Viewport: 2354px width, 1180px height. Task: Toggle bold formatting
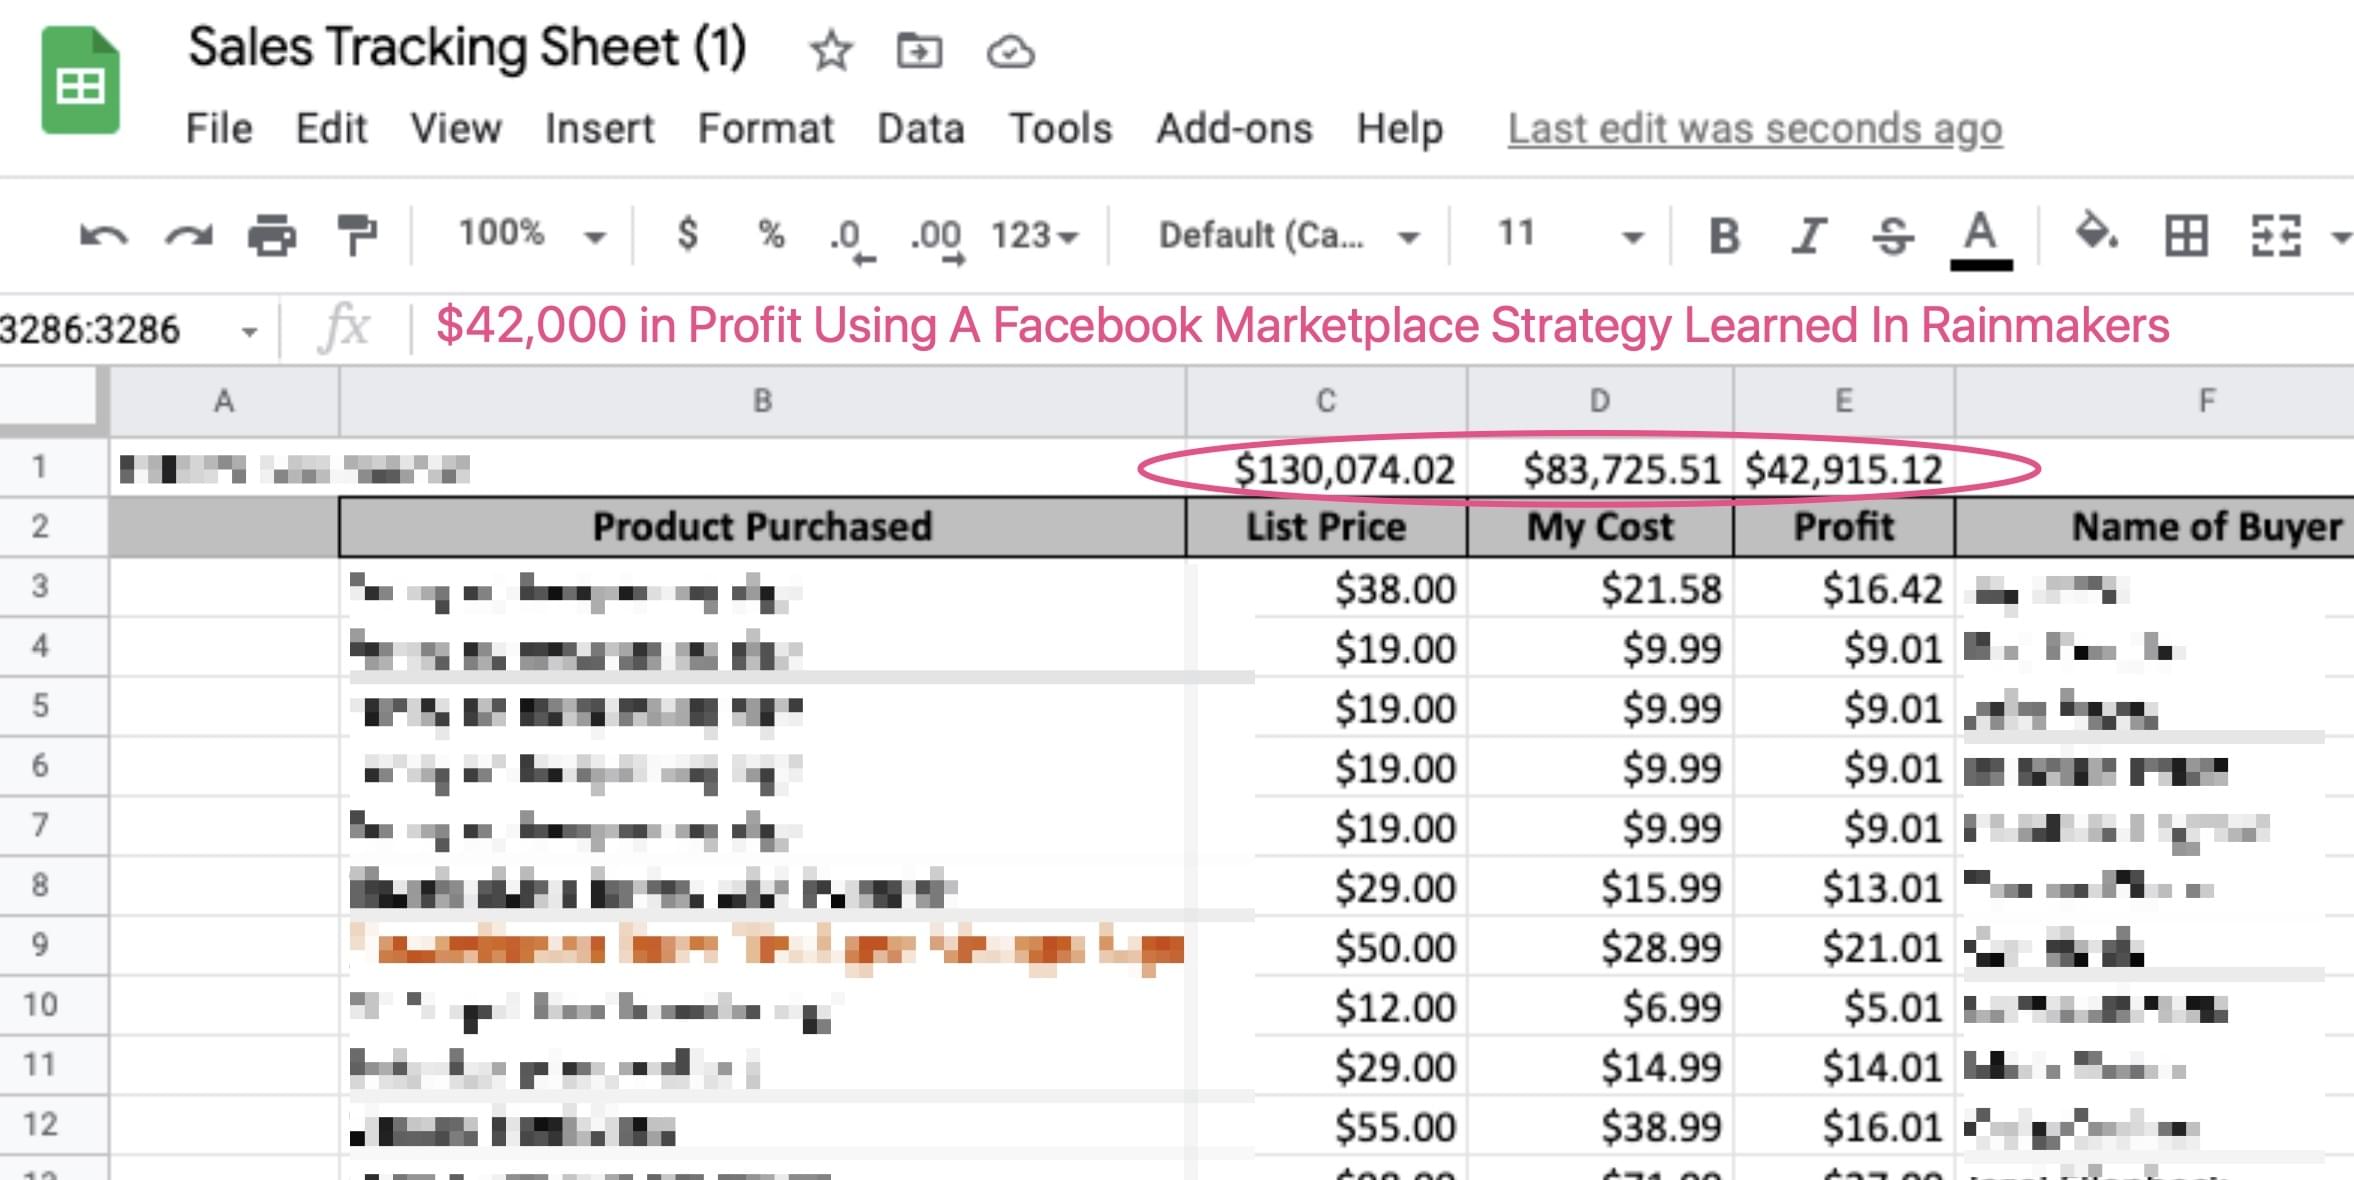pyautogui.click(x=1724, y=236)
